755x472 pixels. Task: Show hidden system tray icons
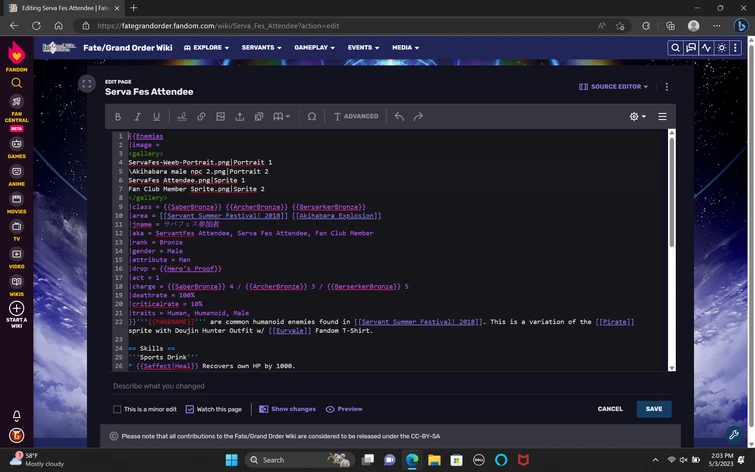tap(655, 460)
